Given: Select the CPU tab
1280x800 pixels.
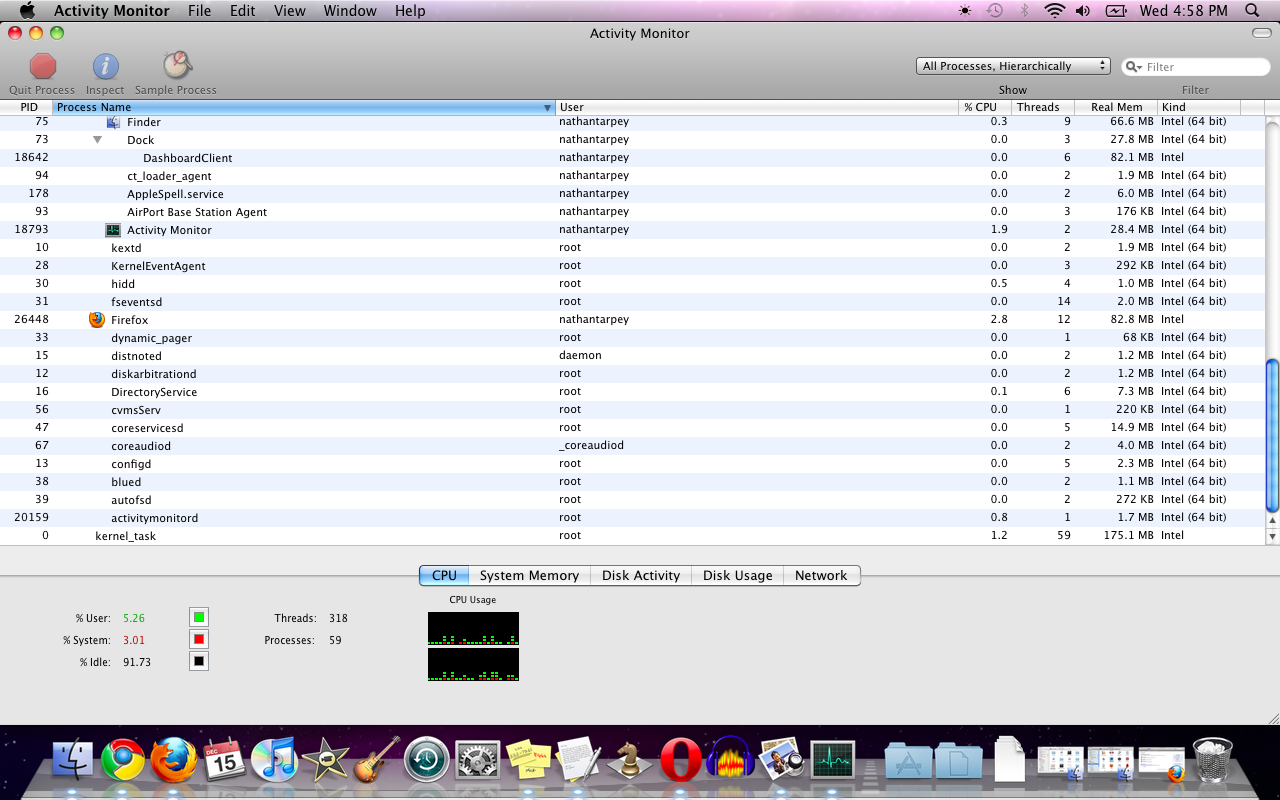Looking at the screenshot, I should point(444,575).
